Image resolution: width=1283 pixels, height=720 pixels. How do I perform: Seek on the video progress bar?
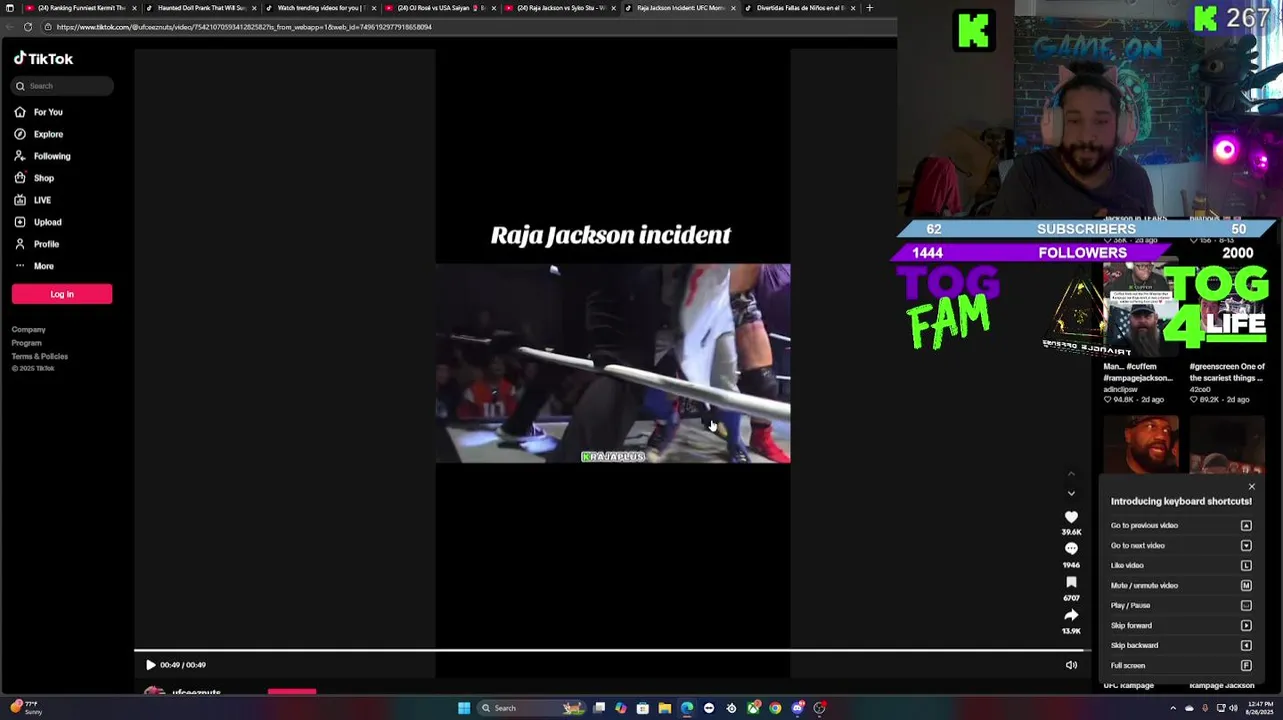[x=612, y=651]
